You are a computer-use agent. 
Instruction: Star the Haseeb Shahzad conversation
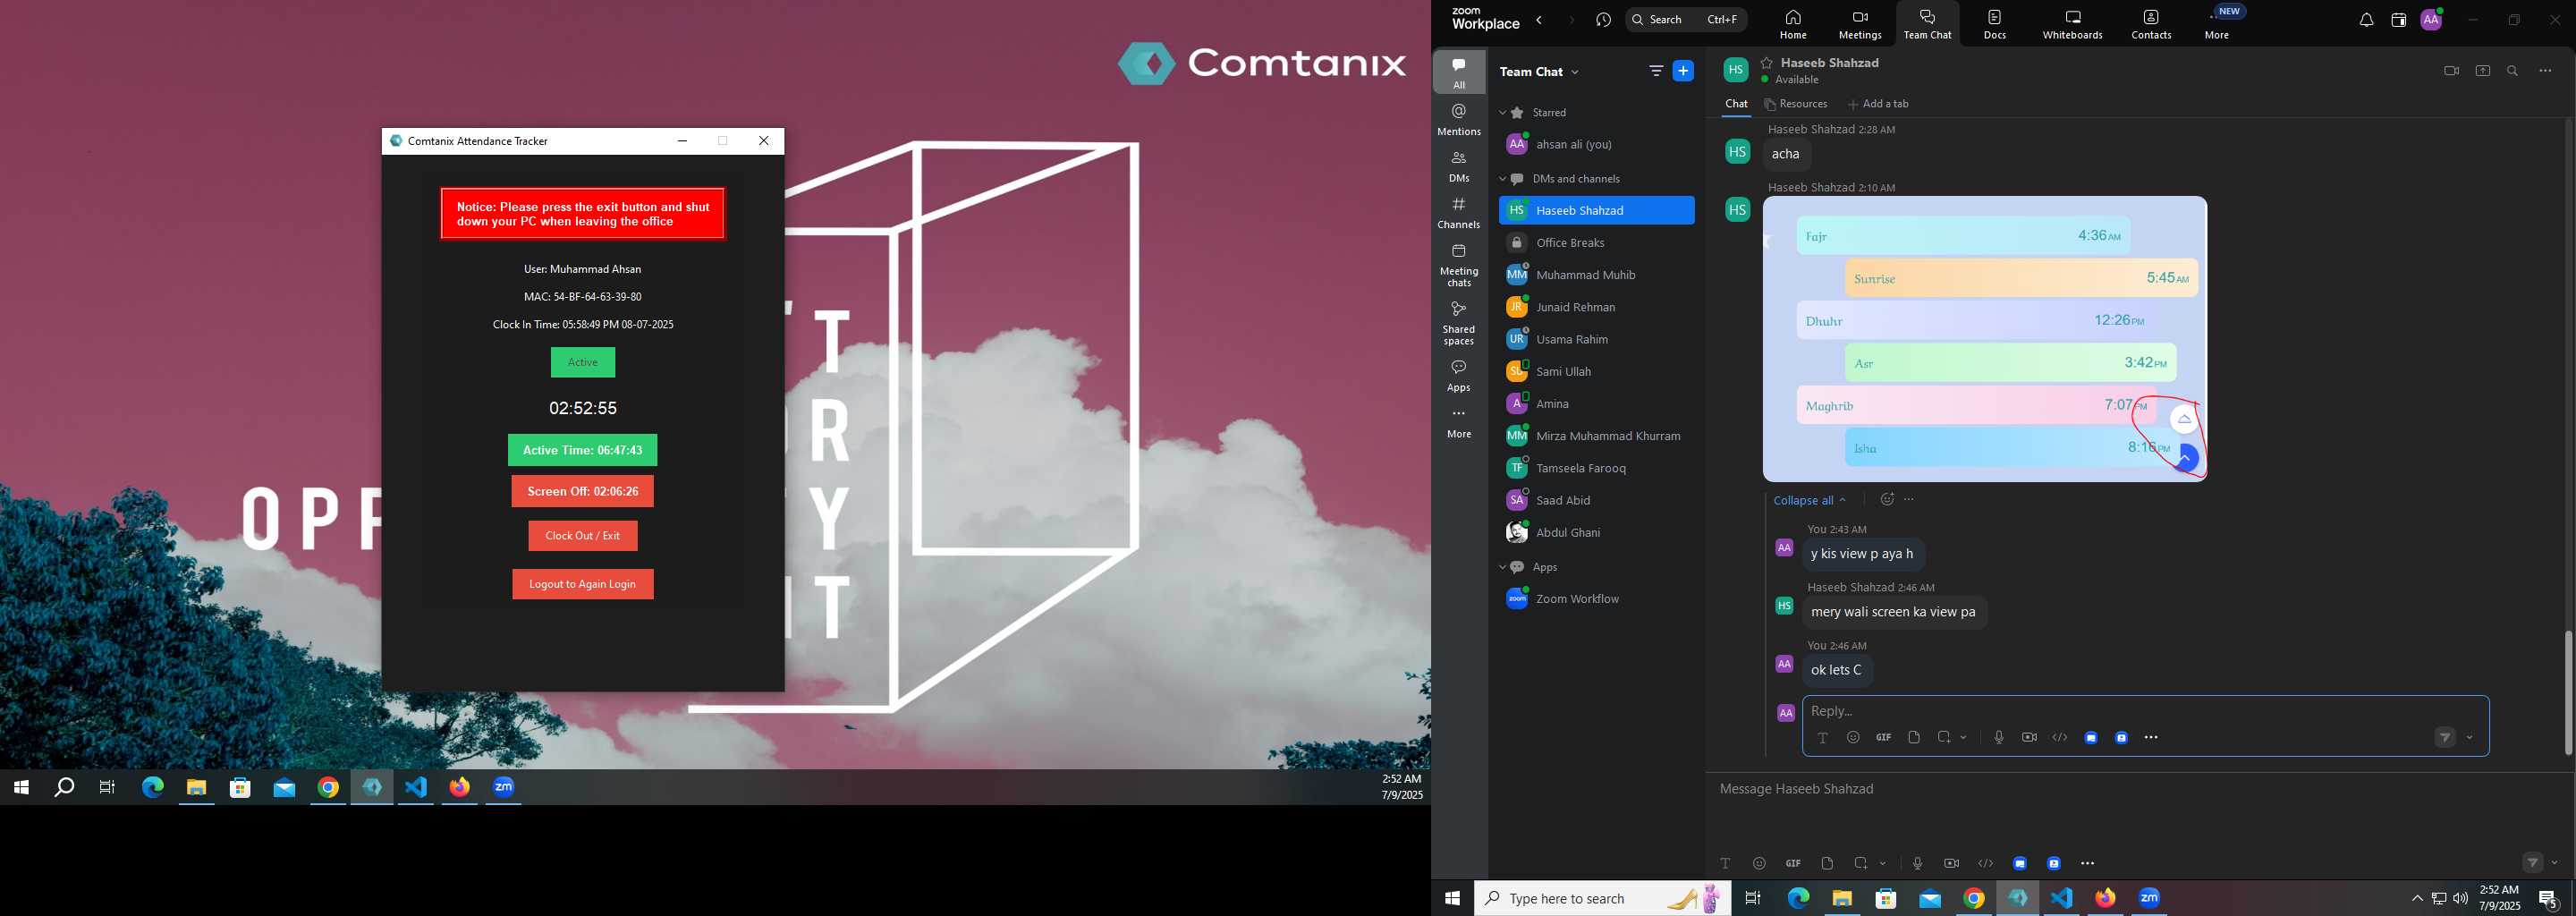tap(1766, 63)
